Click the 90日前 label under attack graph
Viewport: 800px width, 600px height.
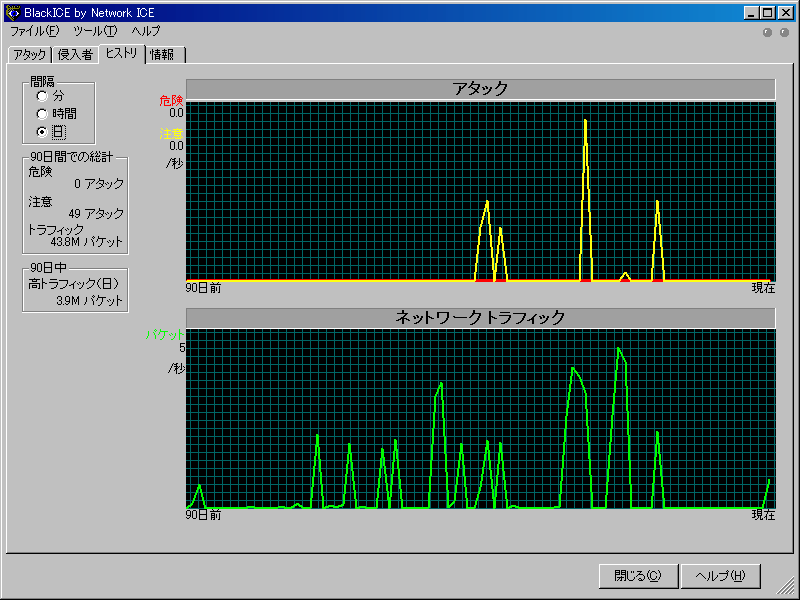tap(203, 288)
